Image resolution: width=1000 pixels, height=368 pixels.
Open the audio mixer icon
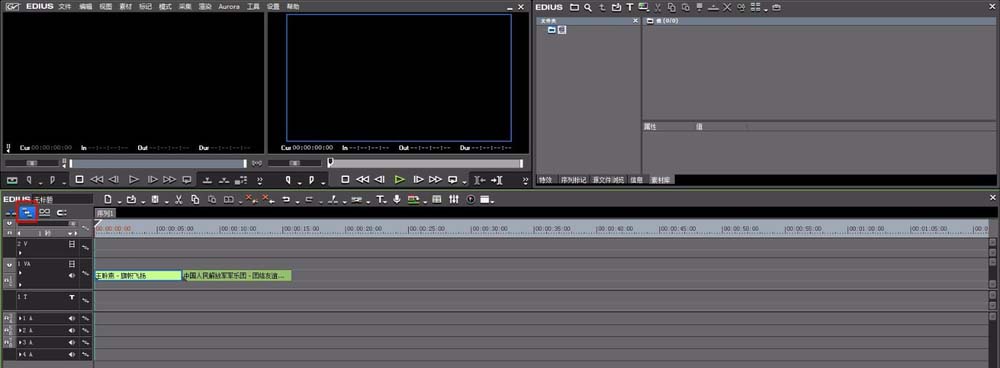[454, 200]
